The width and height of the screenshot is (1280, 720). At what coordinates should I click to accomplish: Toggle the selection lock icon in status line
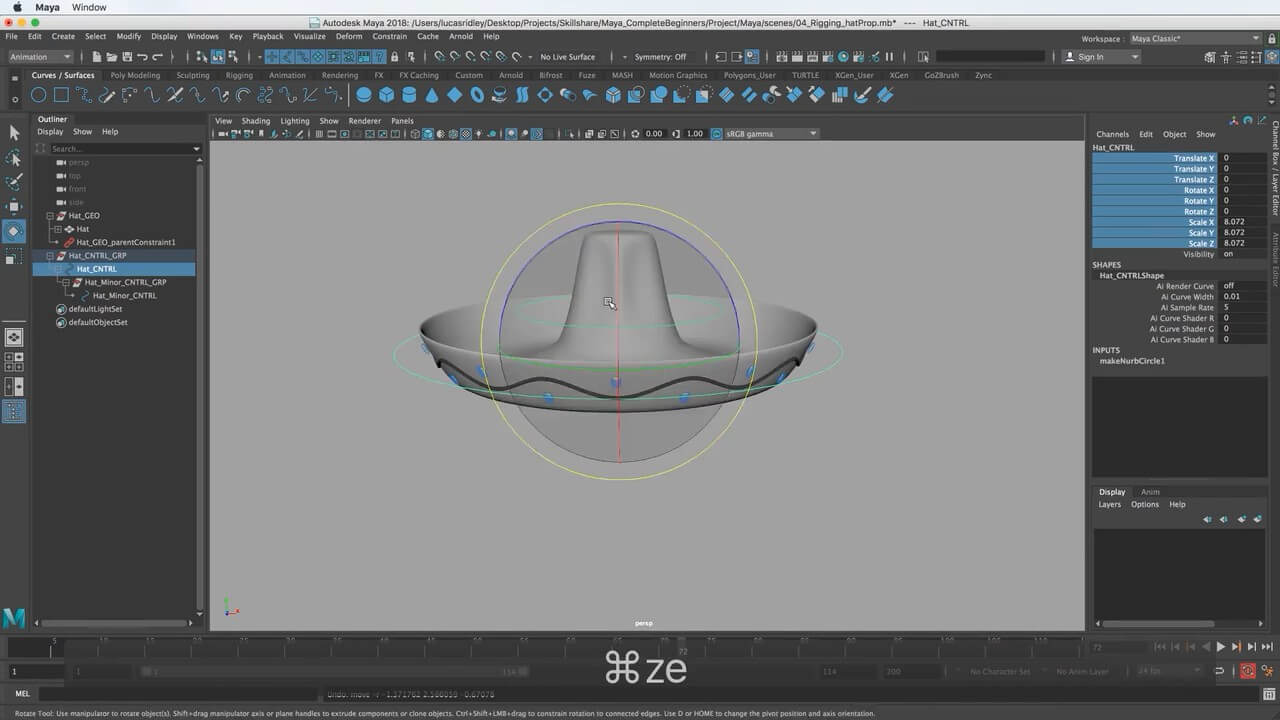tap(395, 57)
